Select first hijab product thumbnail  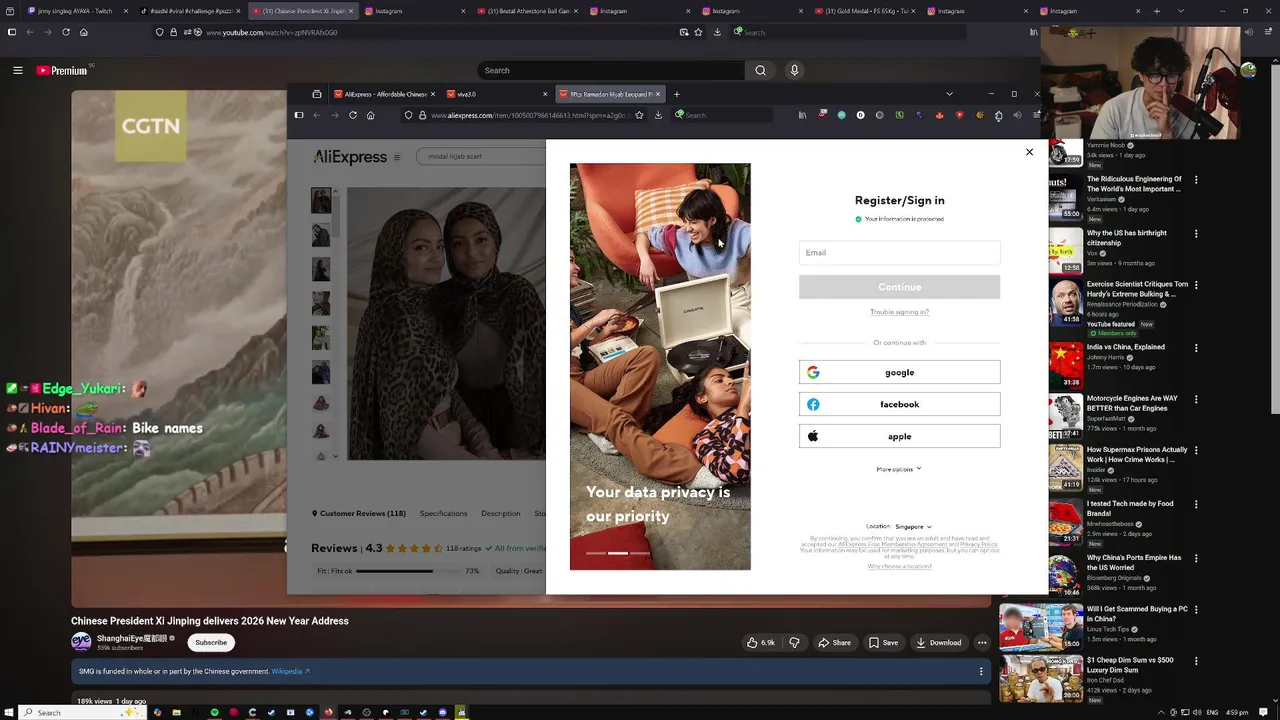320,200
